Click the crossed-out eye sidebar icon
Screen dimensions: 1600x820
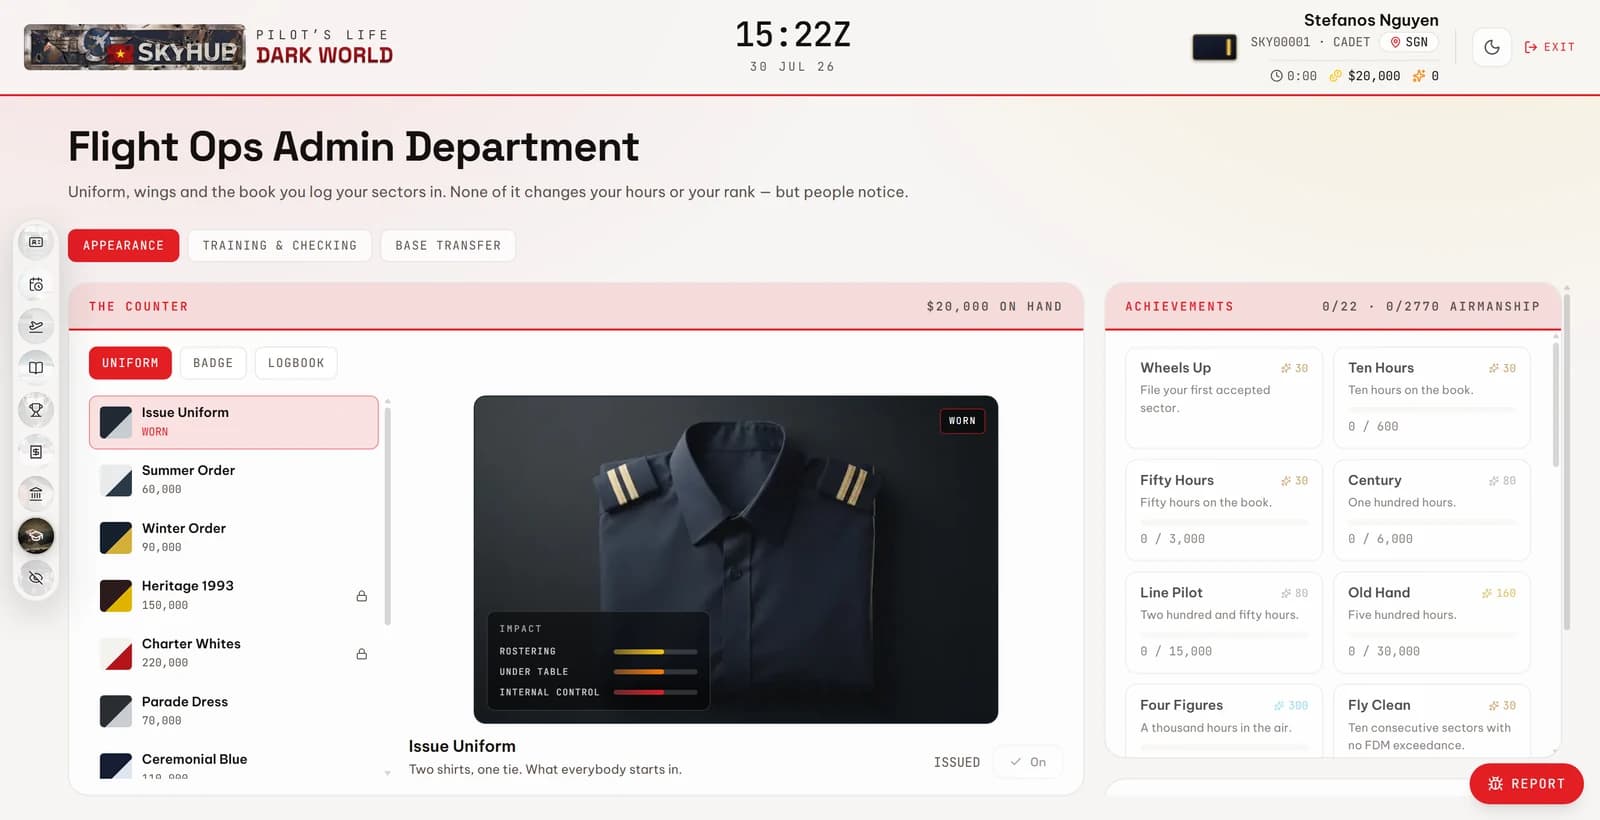tap(36, 577)
